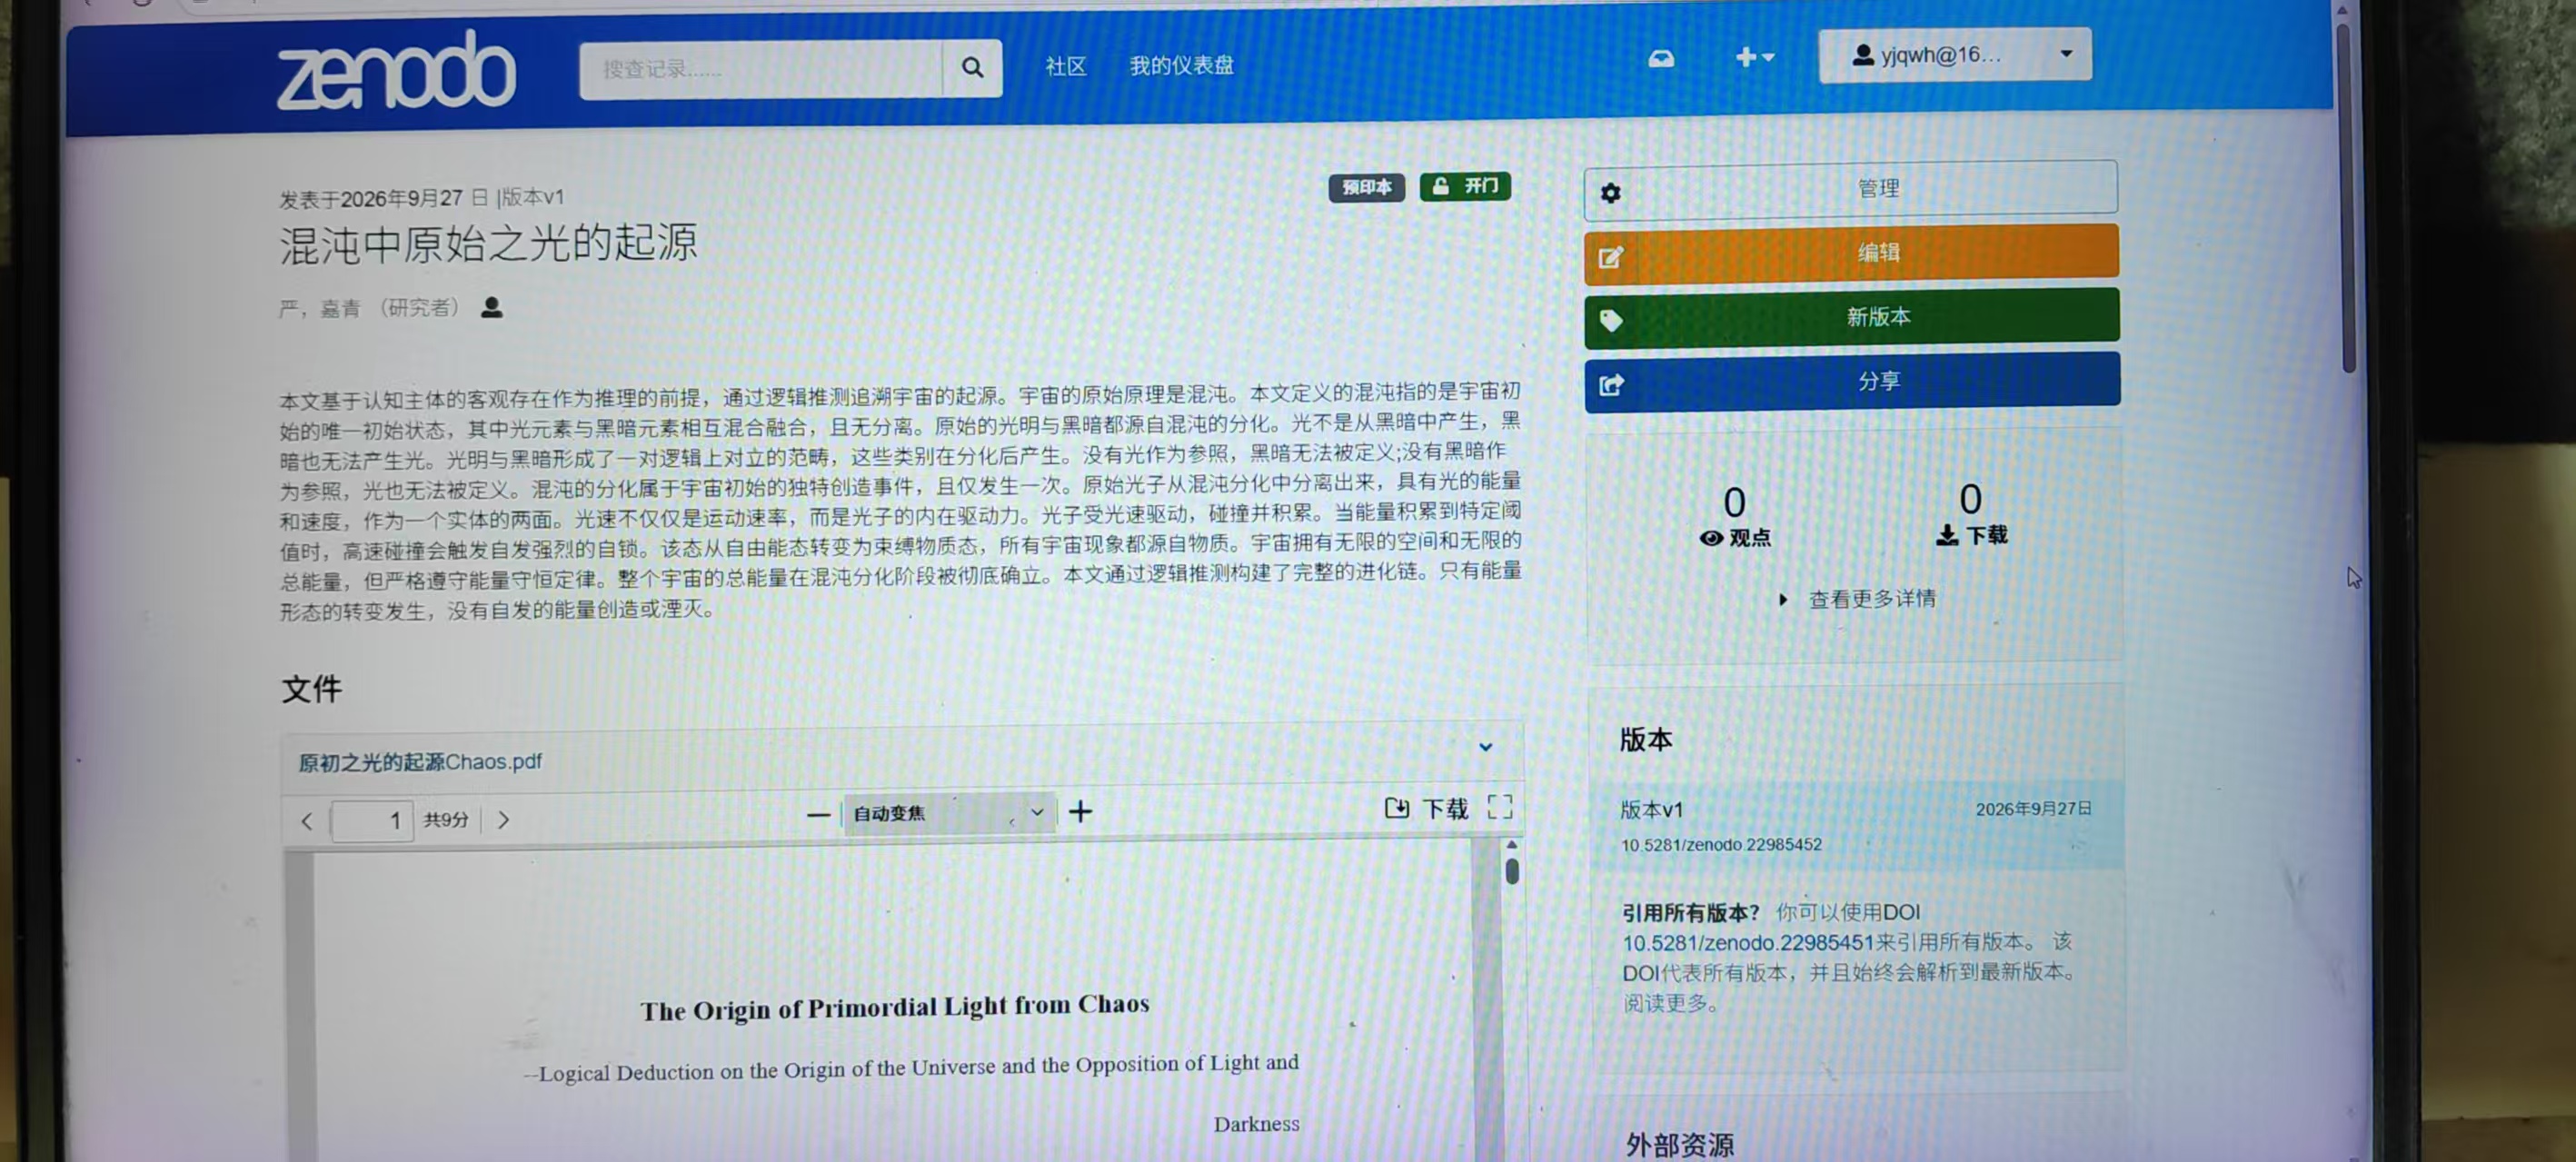
Task: Click the green 新版本 new version button
Action: [x=1851, y=318]
